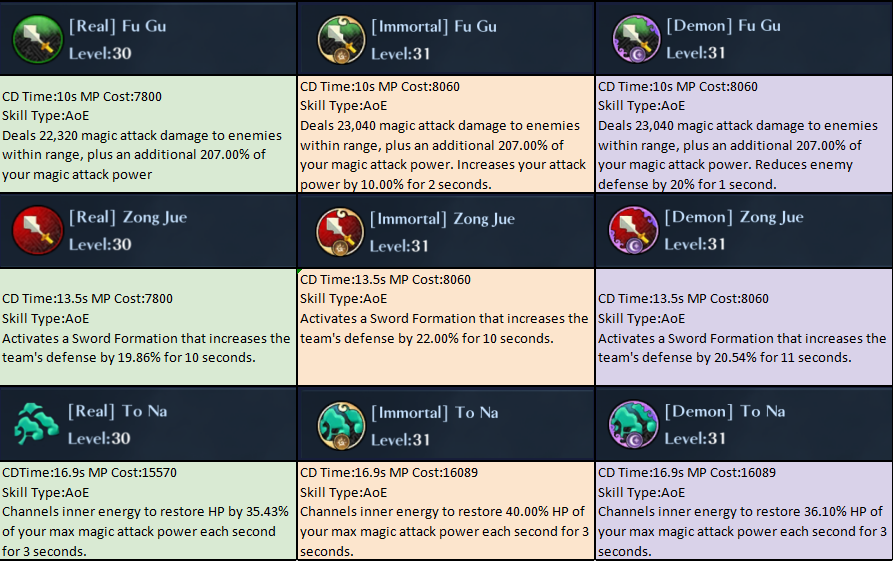Click the orange [Immortal] Fu Gu description panel
The width and height of the screenshot is (893, 561).
(x=445, y=135)
